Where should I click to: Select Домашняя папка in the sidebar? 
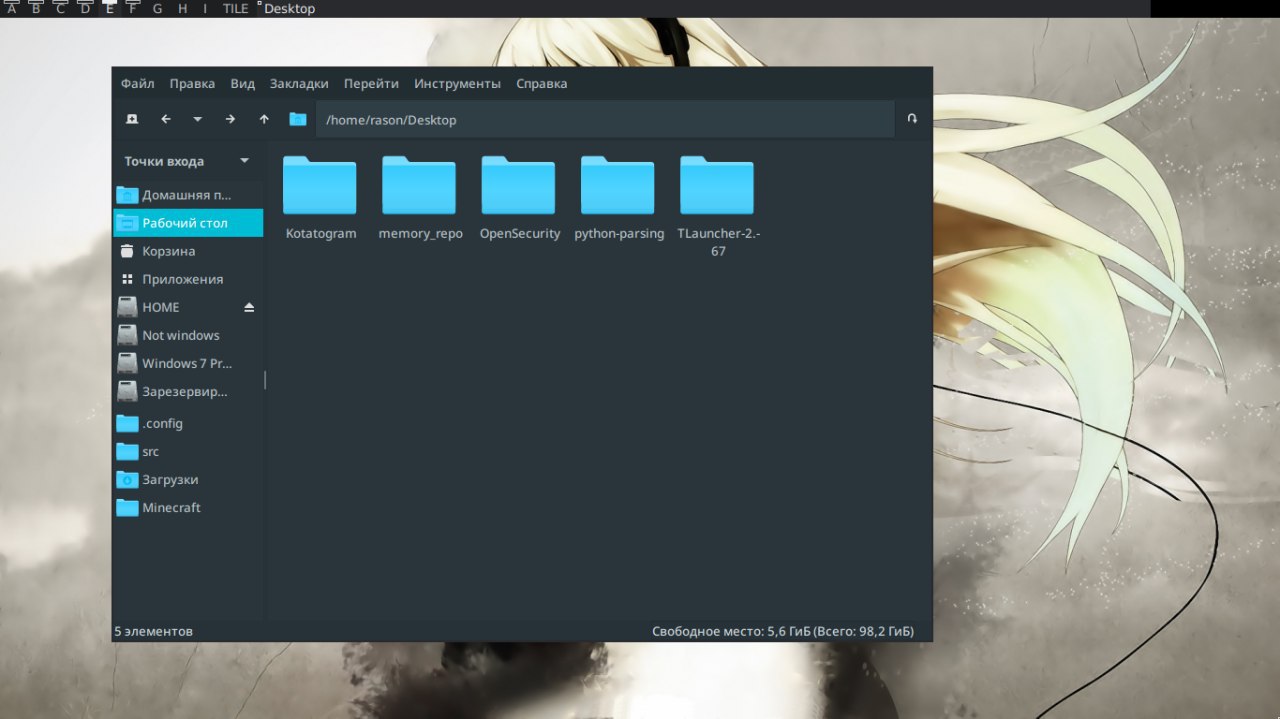(x=188, y=195)
